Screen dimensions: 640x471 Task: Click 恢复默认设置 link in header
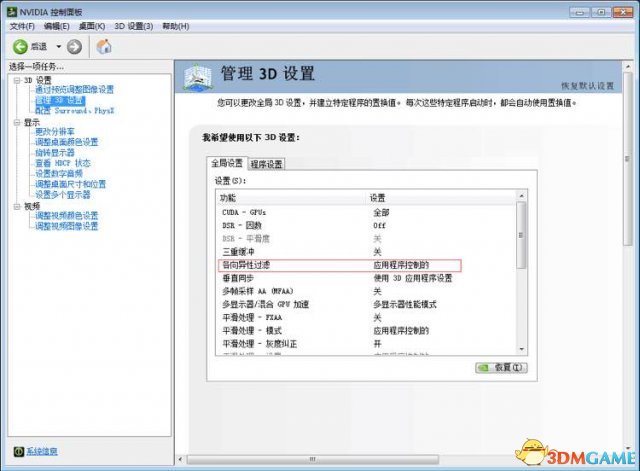(587, 86)
